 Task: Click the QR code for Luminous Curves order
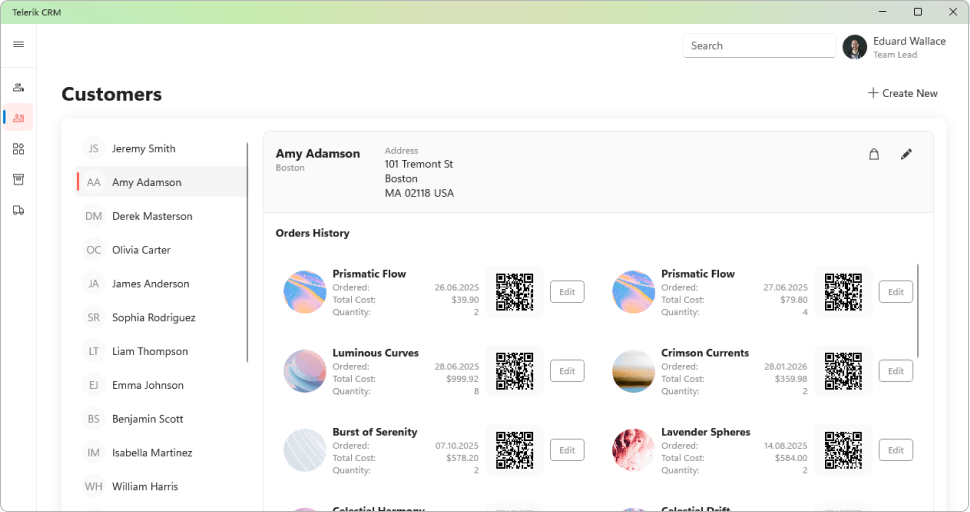515,371
